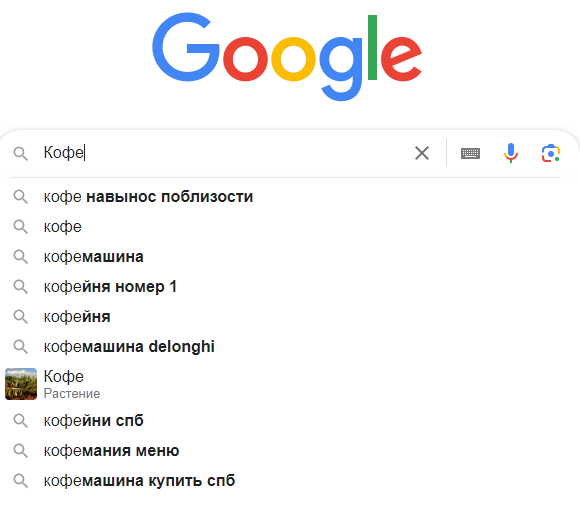The width and height of the screenshot is (580, 508).
Task: Open the on-screen keyboard icon
Action: pyautogui.click(x=470, y=153)
